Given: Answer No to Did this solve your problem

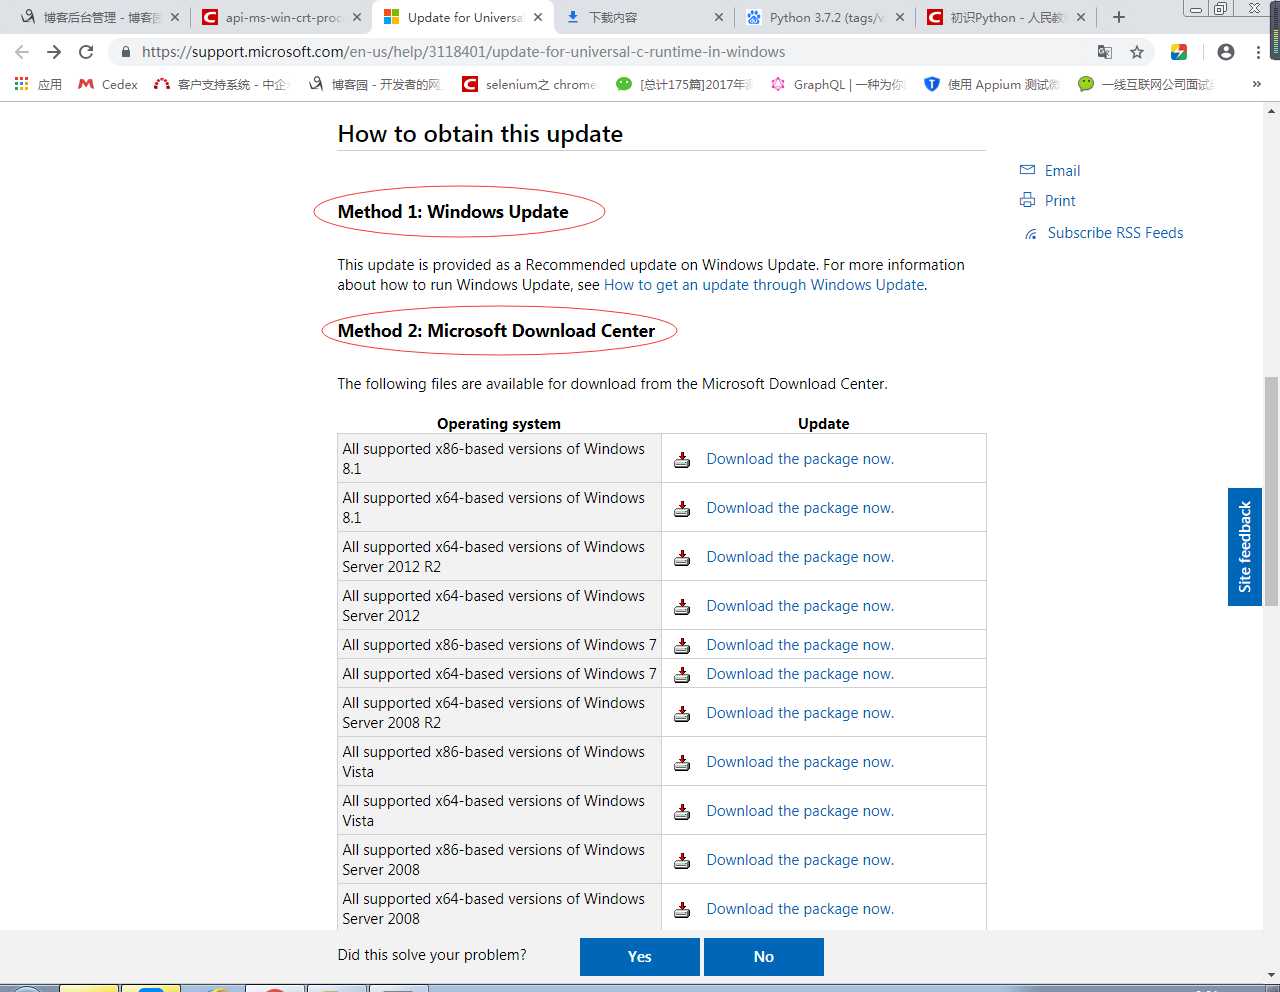Looking at the screenshot, I should click(764, 957).
